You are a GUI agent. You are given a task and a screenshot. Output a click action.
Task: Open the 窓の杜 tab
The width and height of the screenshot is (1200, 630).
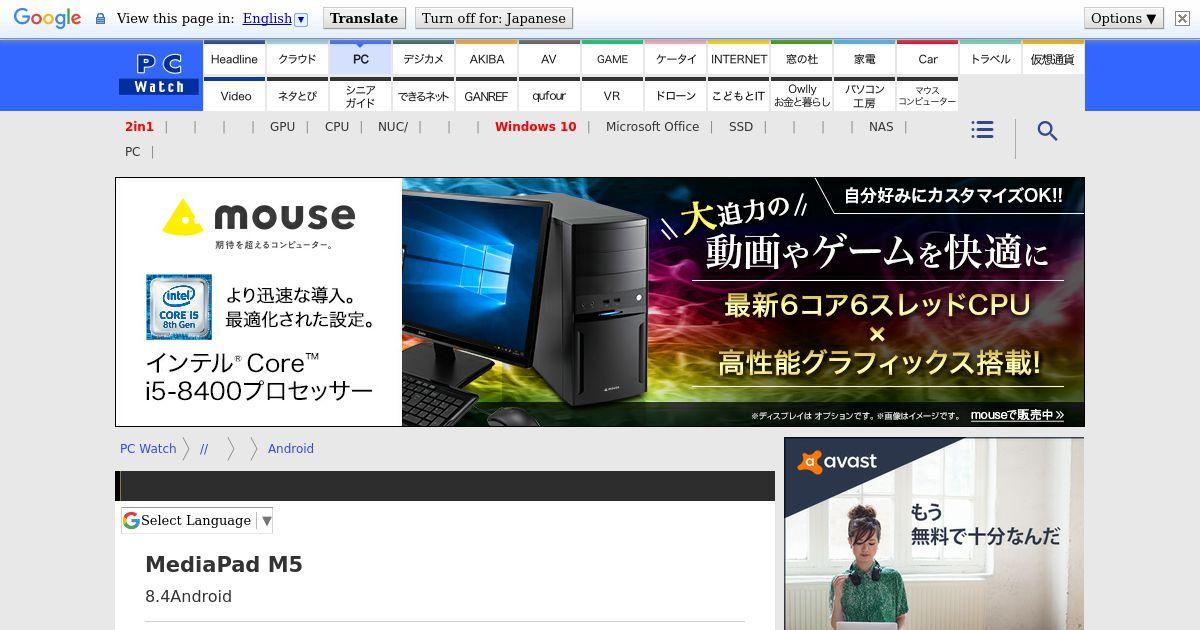(801, 59)
